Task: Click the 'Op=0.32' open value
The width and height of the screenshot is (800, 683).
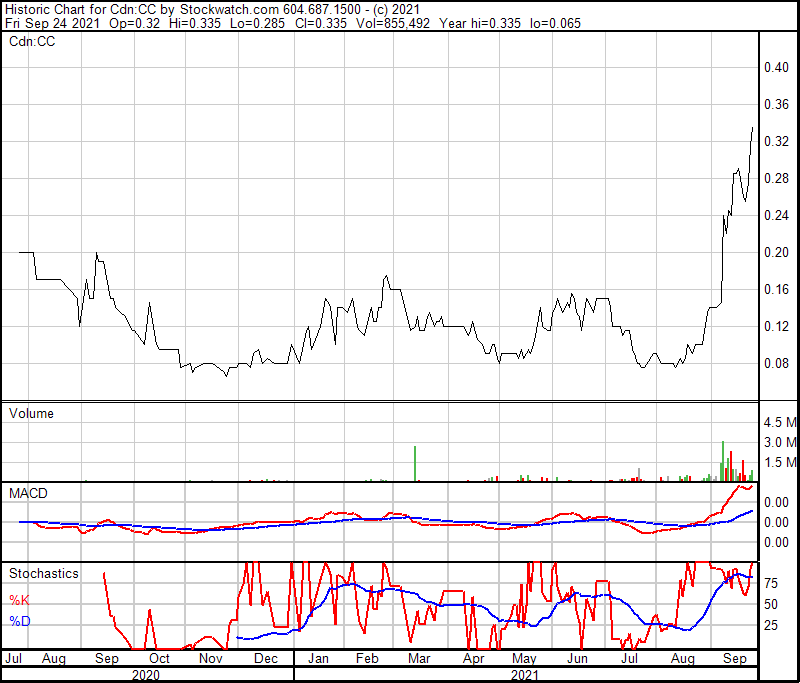Action: point(135,23)
